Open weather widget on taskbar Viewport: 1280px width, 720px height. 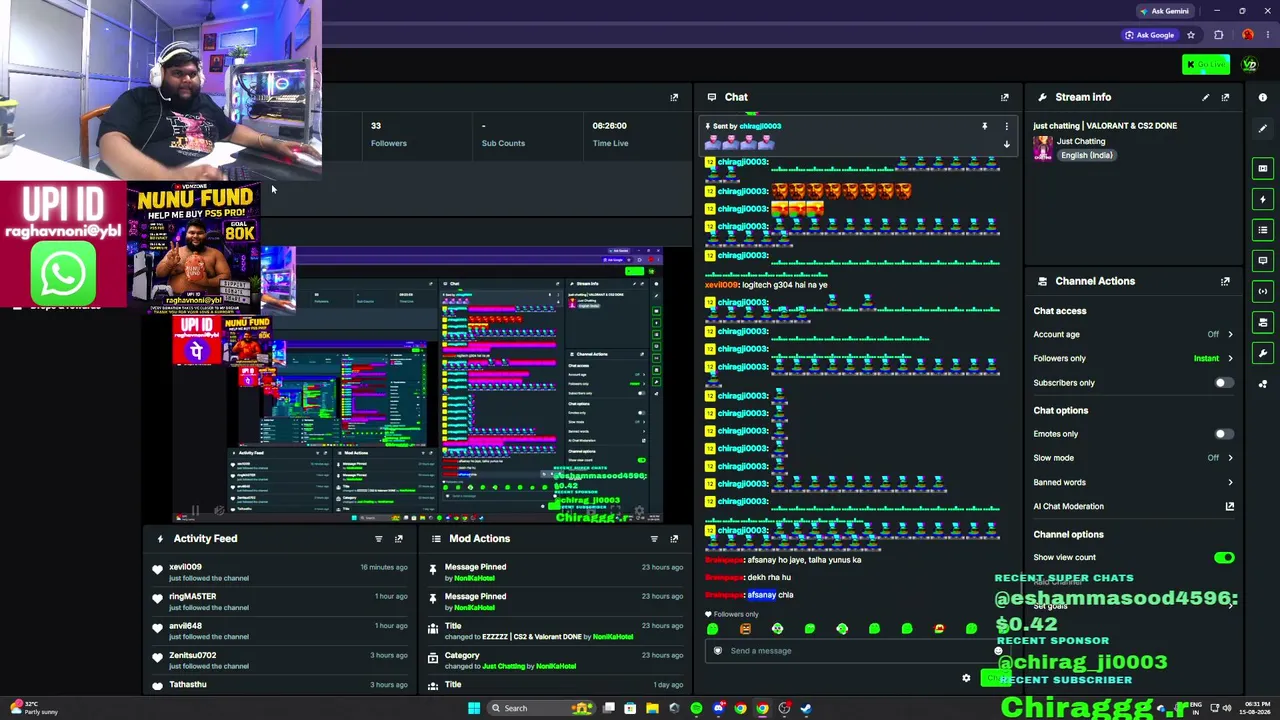(35, 708)
